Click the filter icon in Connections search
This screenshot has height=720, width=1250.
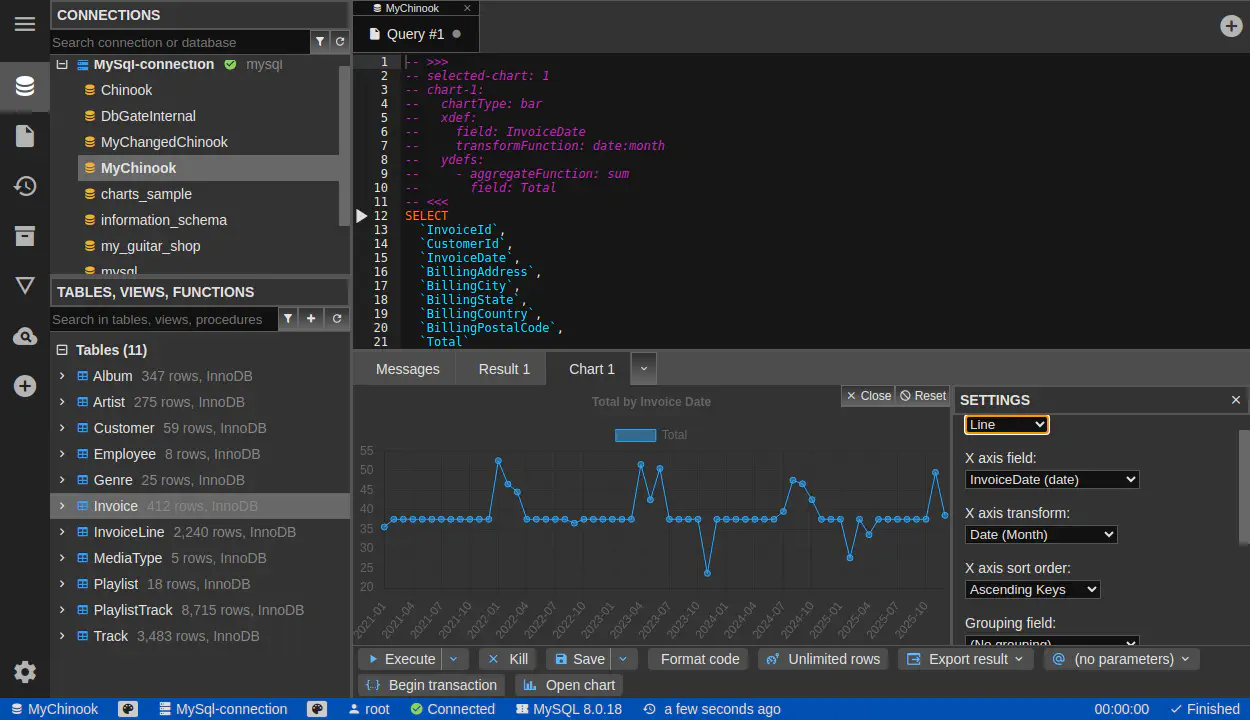(x=320, y=42)
